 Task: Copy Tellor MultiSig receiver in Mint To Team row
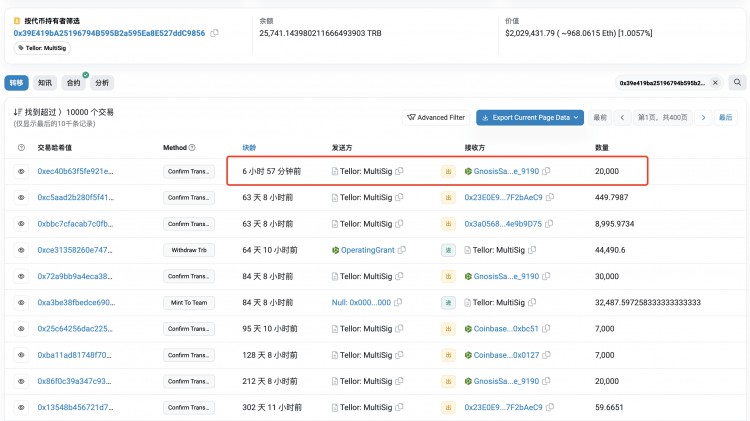532,302
